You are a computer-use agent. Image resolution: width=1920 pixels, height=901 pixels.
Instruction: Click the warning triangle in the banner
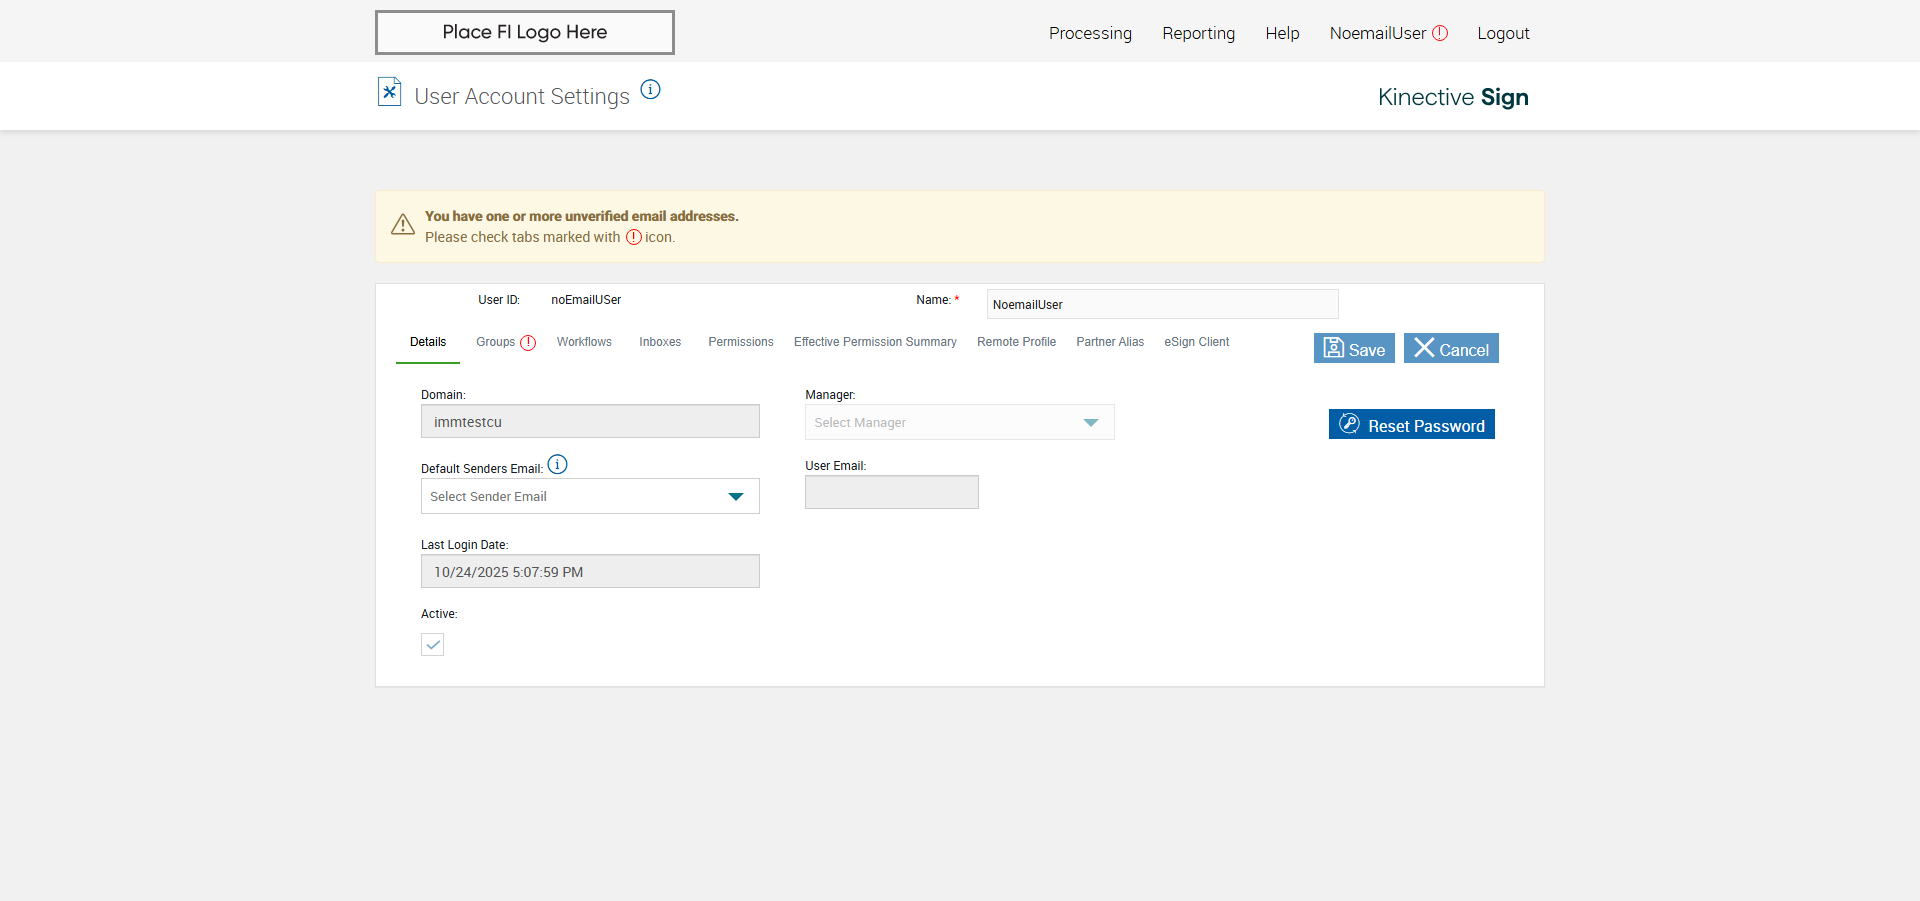tap(403, 225)
